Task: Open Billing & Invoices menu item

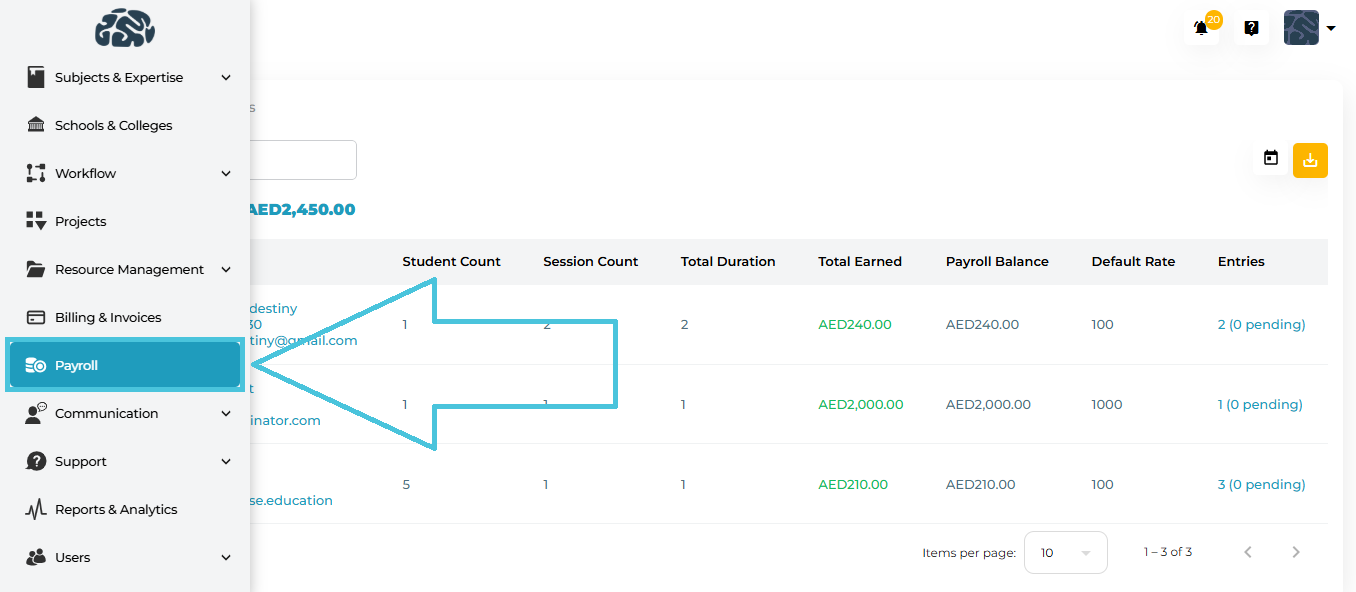Action: pyautogui.click(x=108, y=317)
